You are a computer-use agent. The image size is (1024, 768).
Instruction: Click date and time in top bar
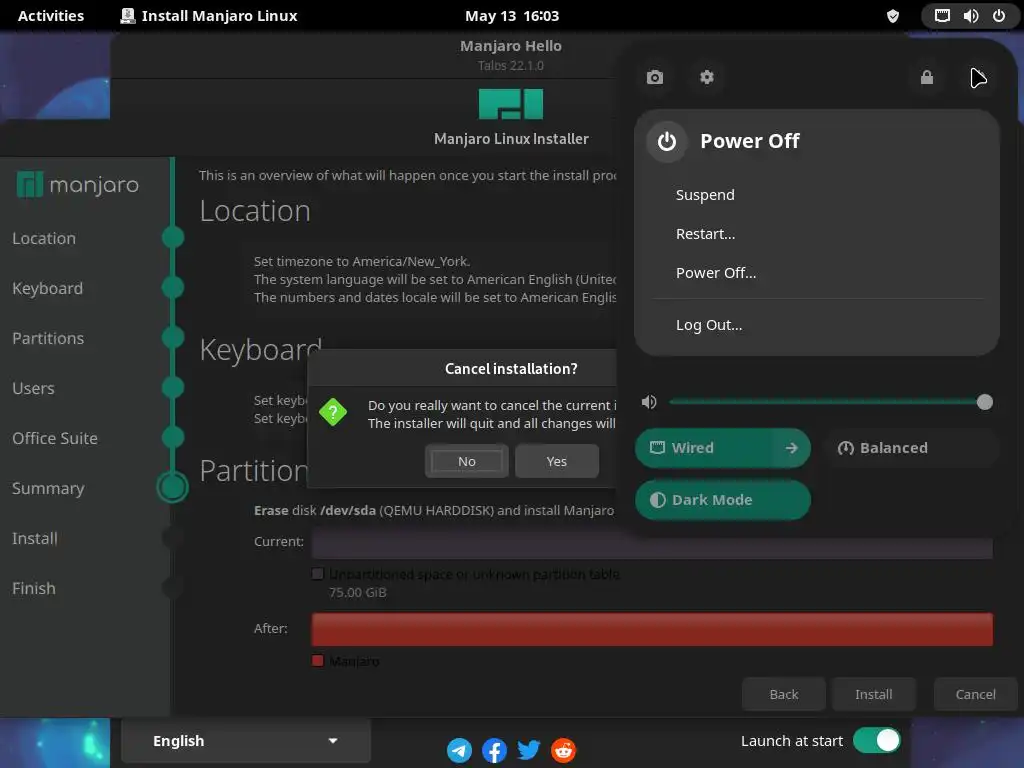(512, 16)
